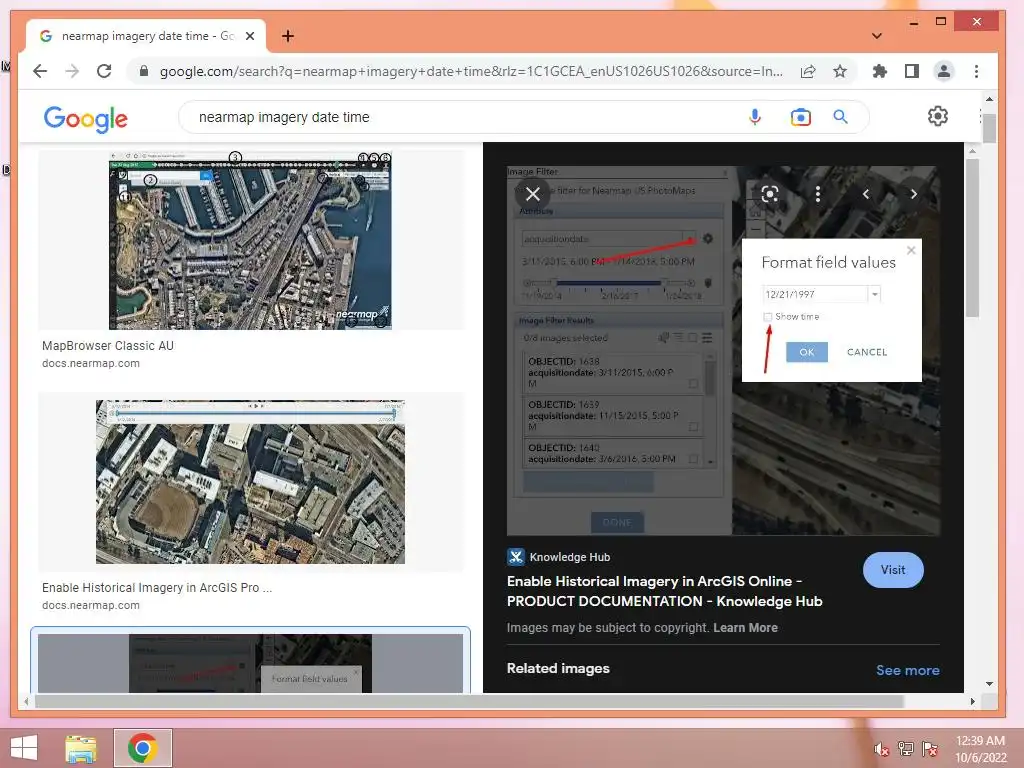Open the Extensions puzzle icon
1024x768 pixels.
[880, 71]
